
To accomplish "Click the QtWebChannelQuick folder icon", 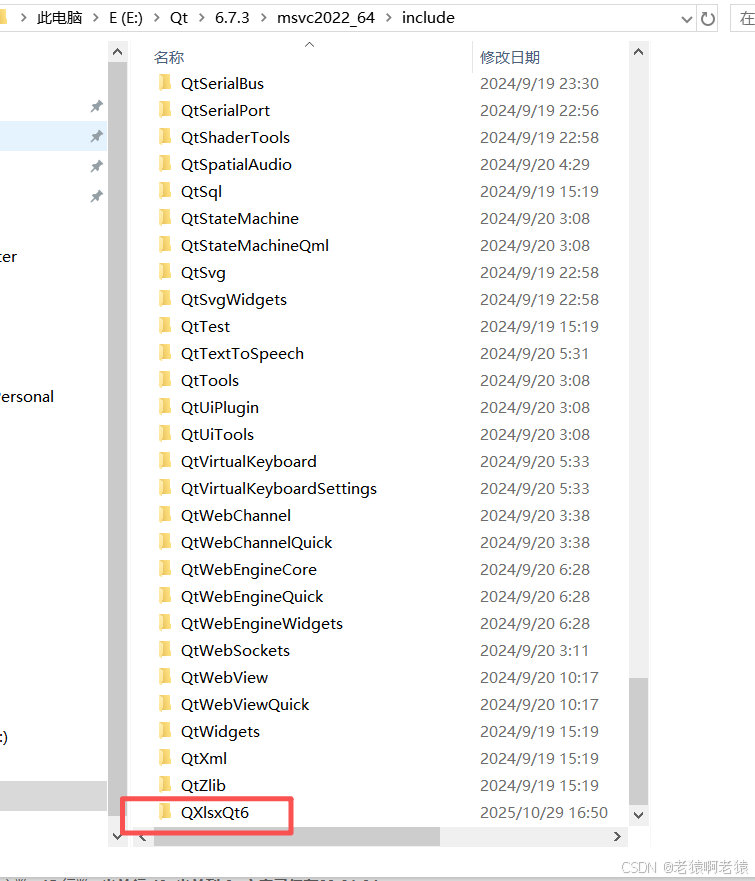I will pyautogui.click(x=165, y=542).
